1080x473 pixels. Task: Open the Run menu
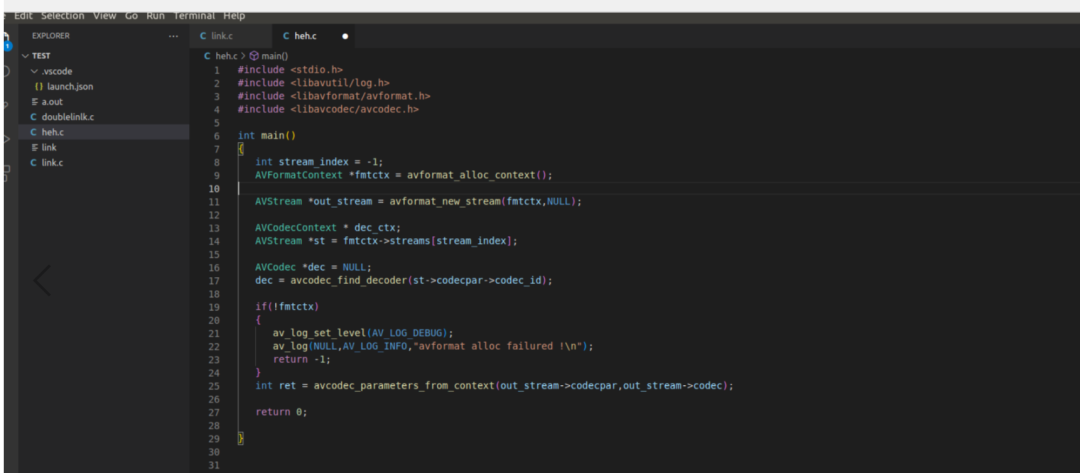156,16
